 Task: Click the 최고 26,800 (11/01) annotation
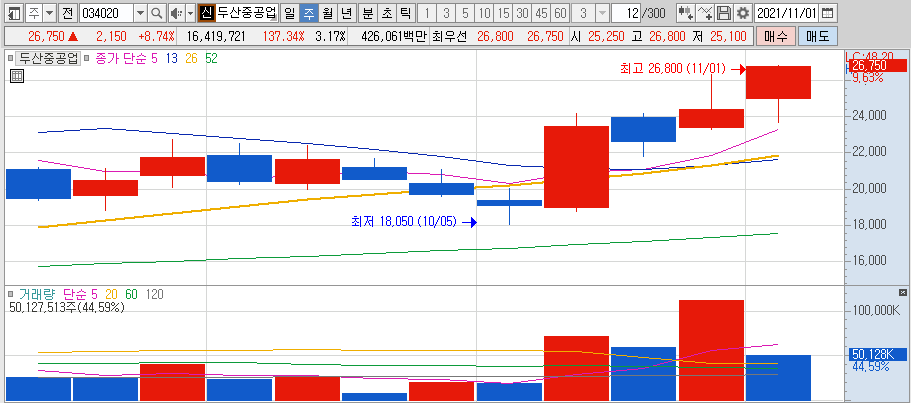coord(673,69)
